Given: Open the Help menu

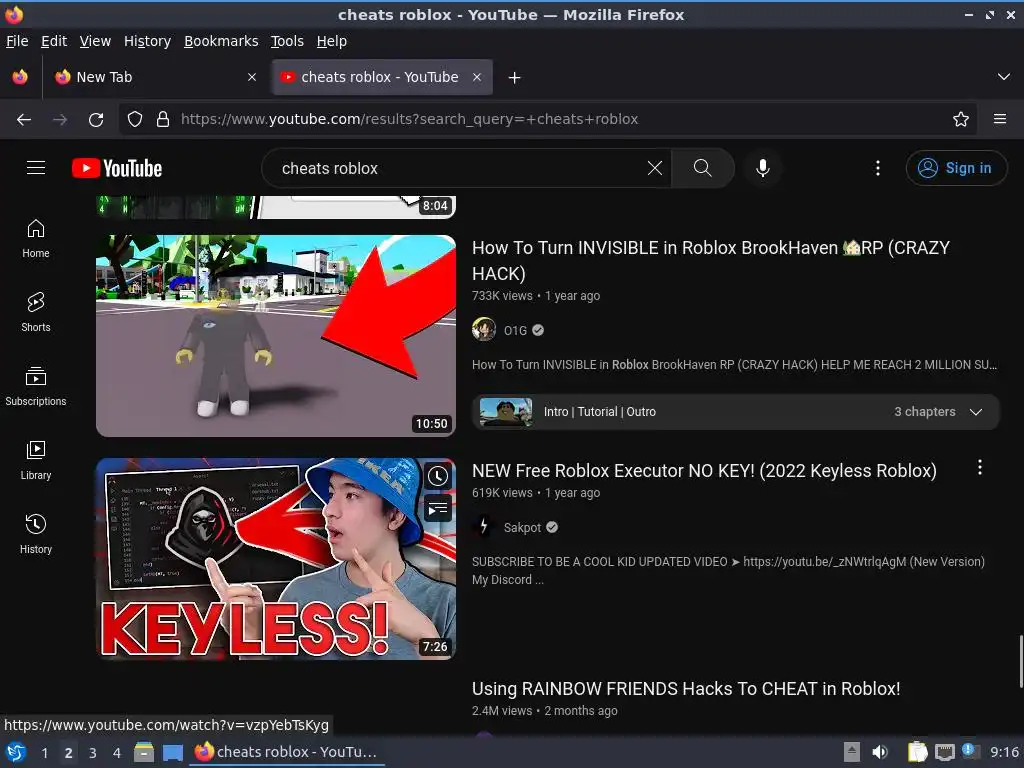Looking at the screenshot, I should click(x=331, y=41).
